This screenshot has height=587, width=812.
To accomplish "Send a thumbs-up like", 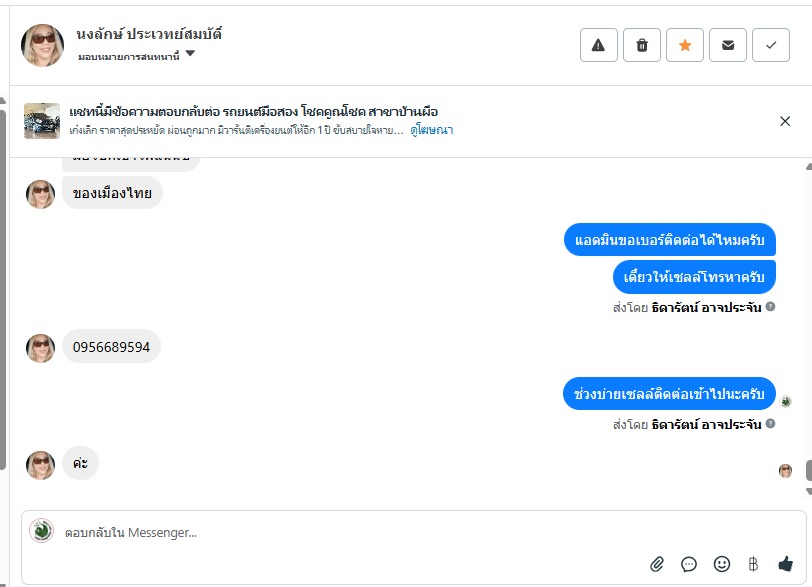I will [x=786, y=564].
